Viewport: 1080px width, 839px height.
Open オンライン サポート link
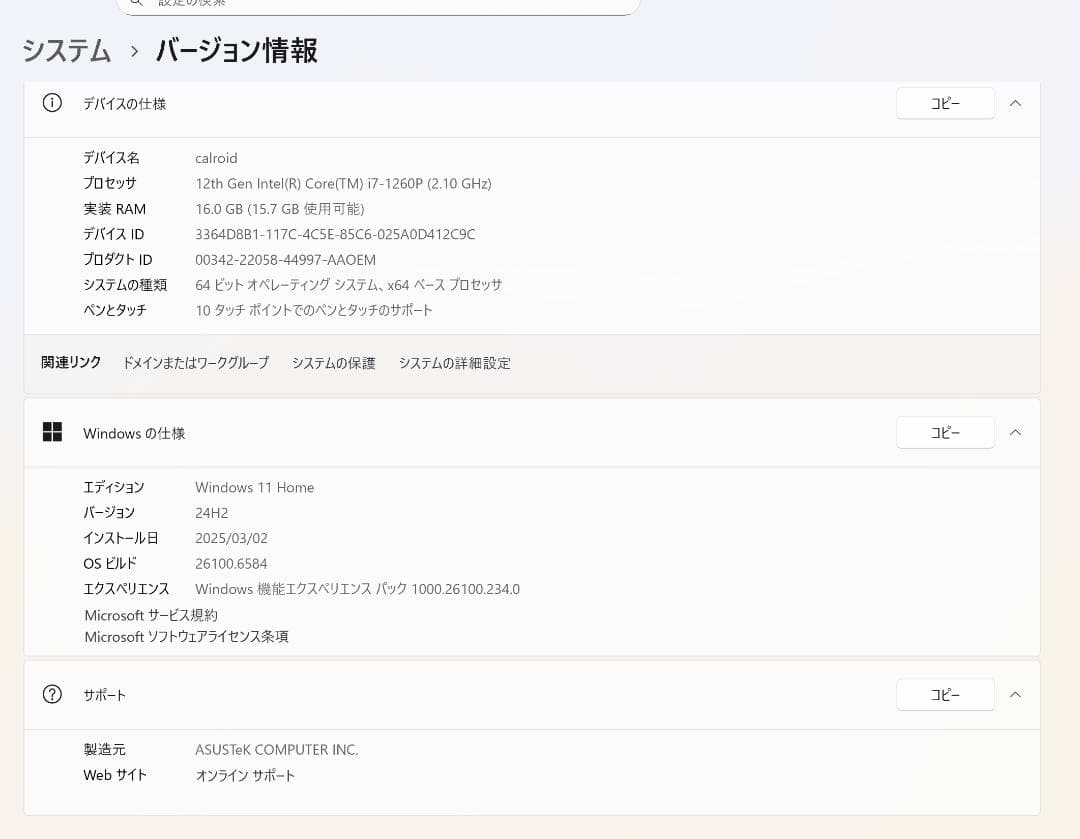(x=245, y=775)
